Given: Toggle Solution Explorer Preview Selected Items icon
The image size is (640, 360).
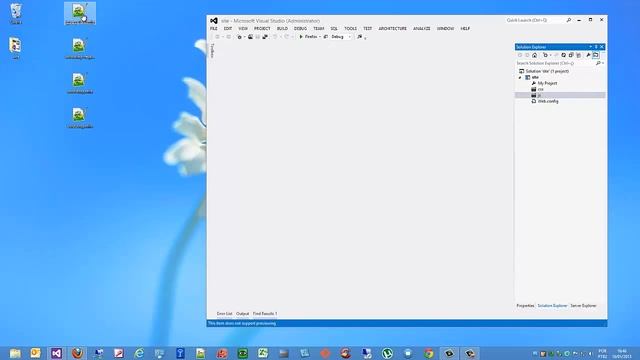Looking at the screenshot, I should pyautogui.click(x=596, y=55).
